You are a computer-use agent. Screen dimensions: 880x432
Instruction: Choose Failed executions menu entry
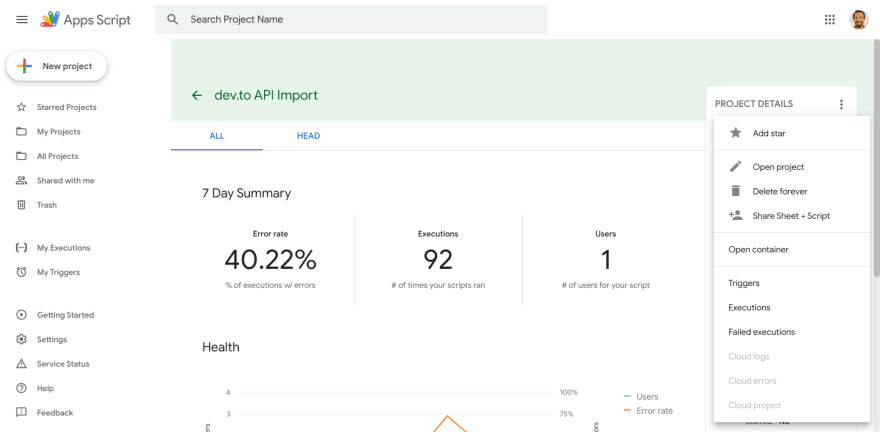[761, 332]
